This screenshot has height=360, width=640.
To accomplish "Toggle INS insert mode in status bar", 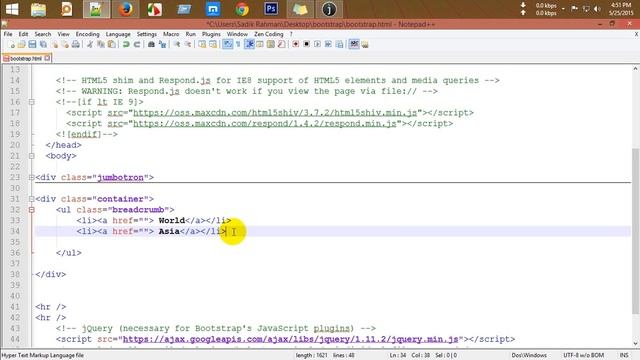I will 624,355.
